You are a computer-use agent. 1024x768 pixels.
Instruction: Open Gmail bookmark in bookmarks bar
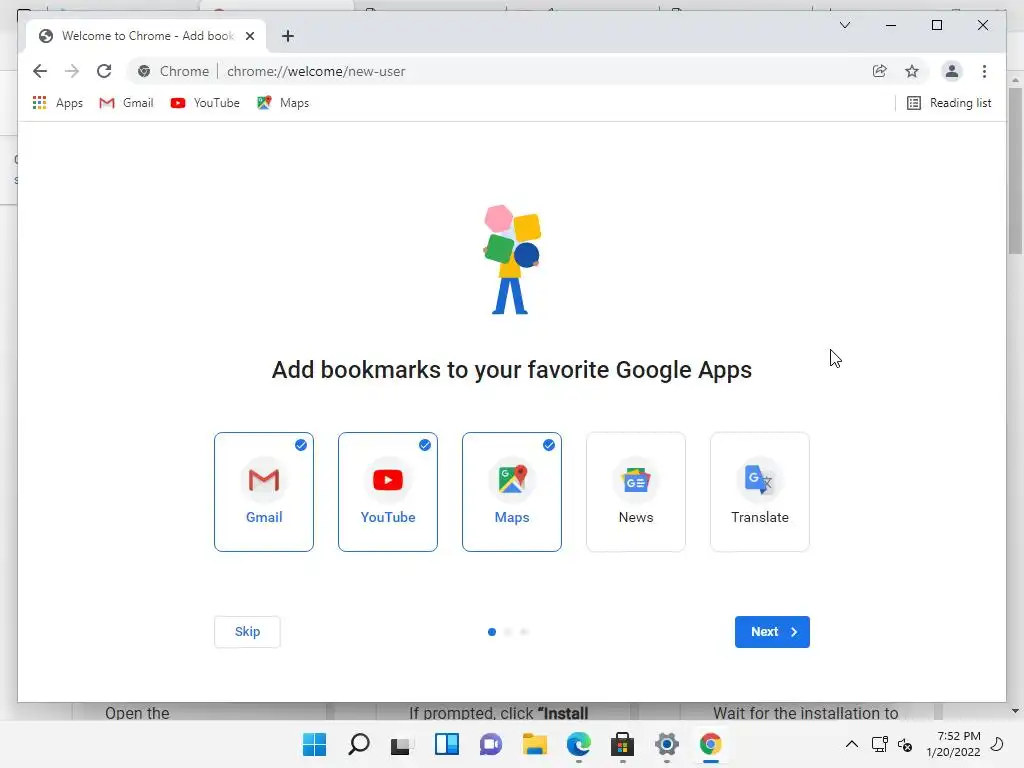point(126,103)
